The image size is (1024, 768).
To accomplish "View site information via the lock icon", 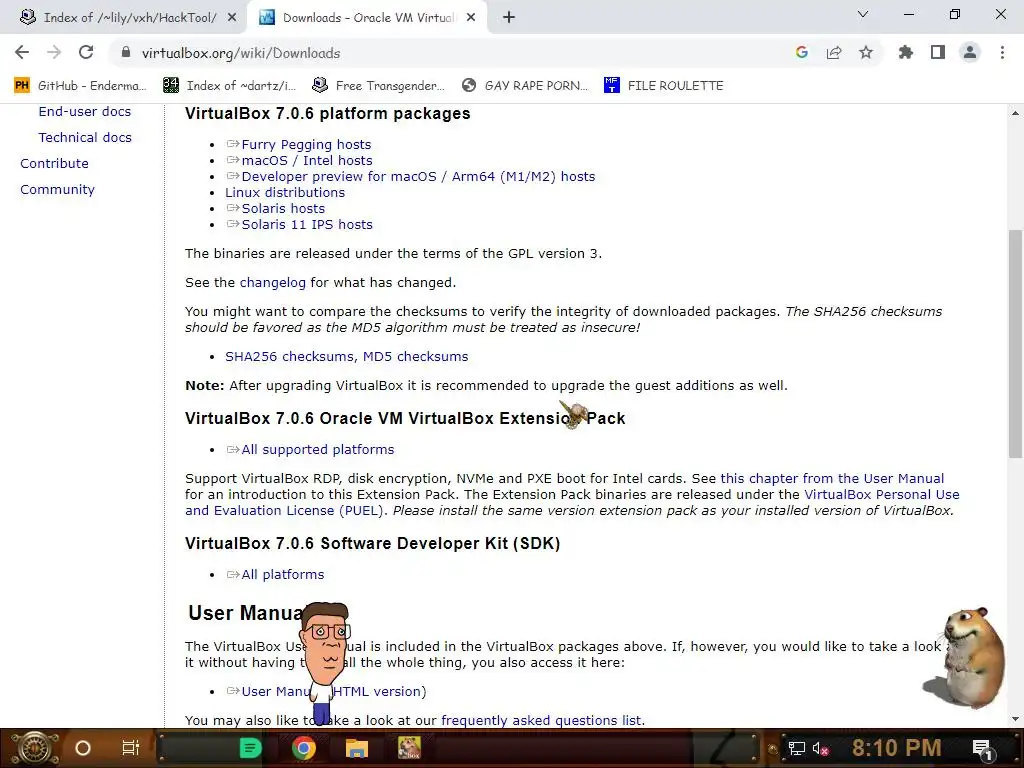I will [x=127, y=53].
